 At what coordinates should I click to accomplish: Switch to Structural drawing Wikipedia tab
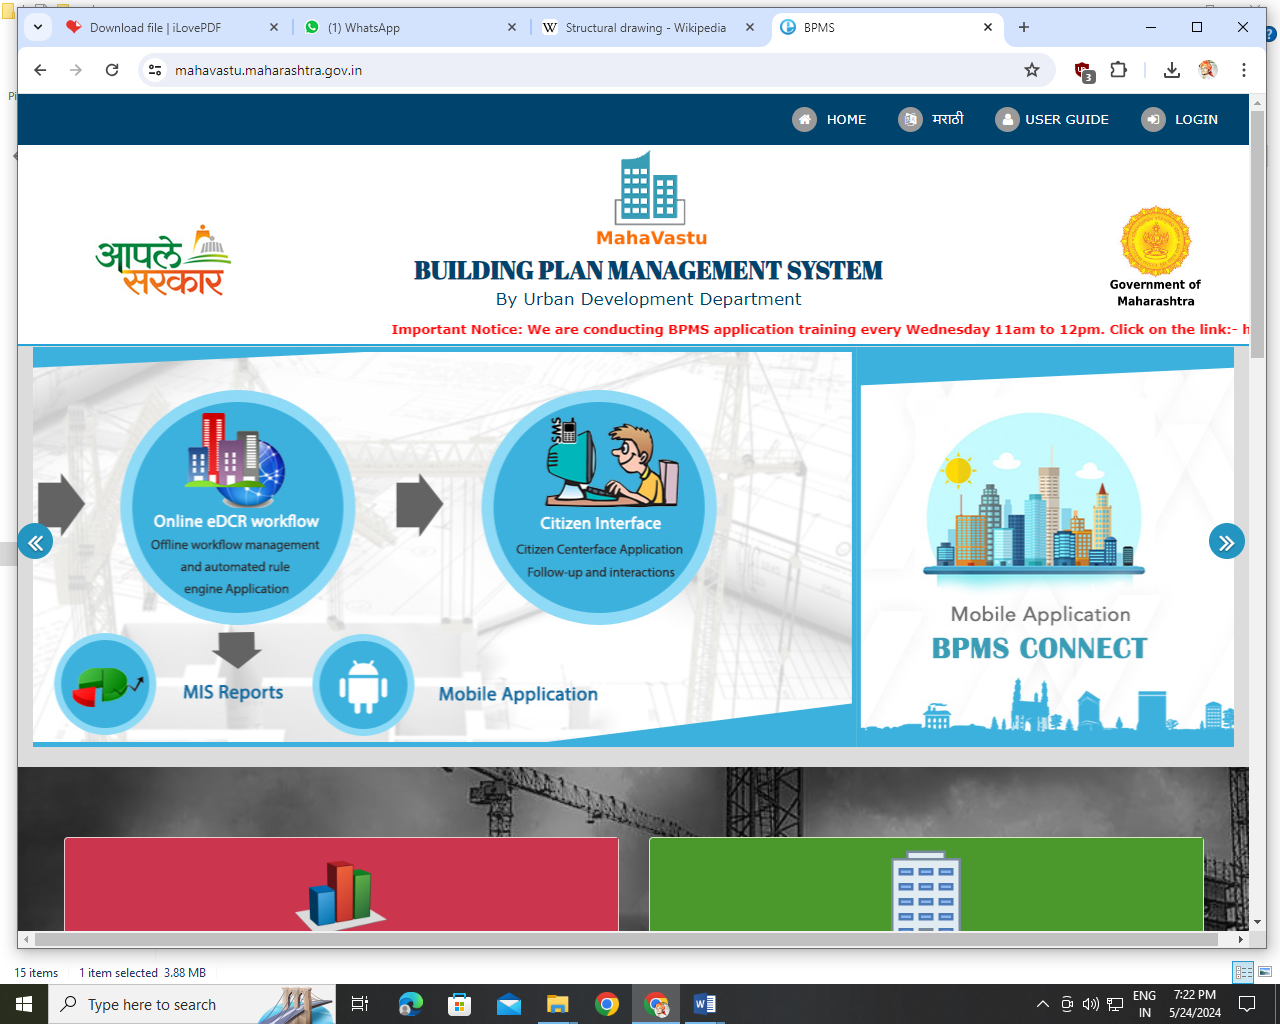click(645, 28)
